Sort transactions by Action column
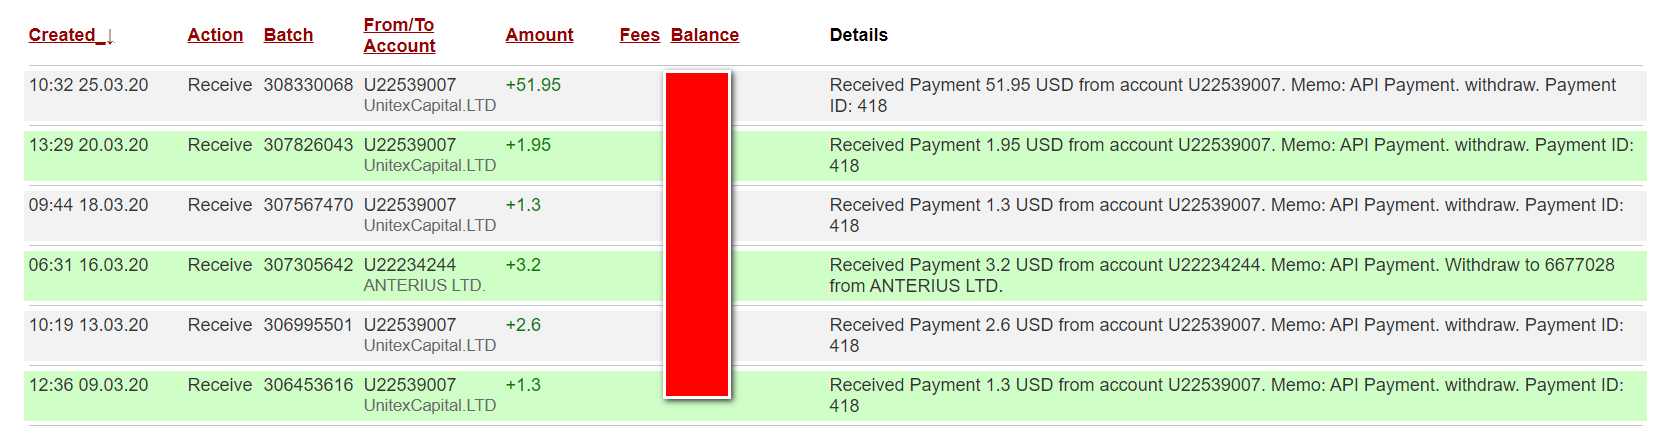1672x431 pixels. 215,35
